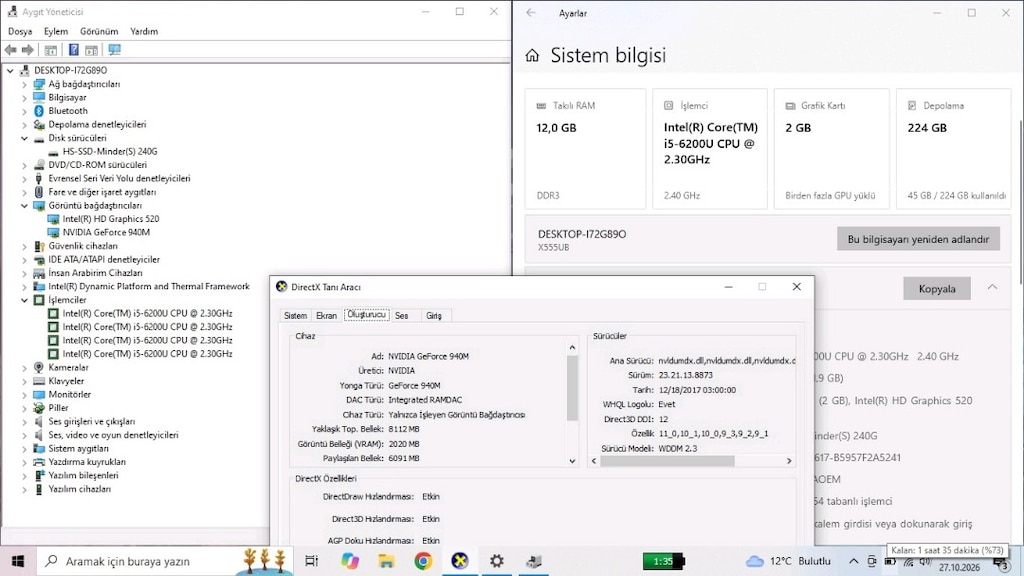Switch to the Sistem tab in DirectX tool

click(x=295, y=315)
